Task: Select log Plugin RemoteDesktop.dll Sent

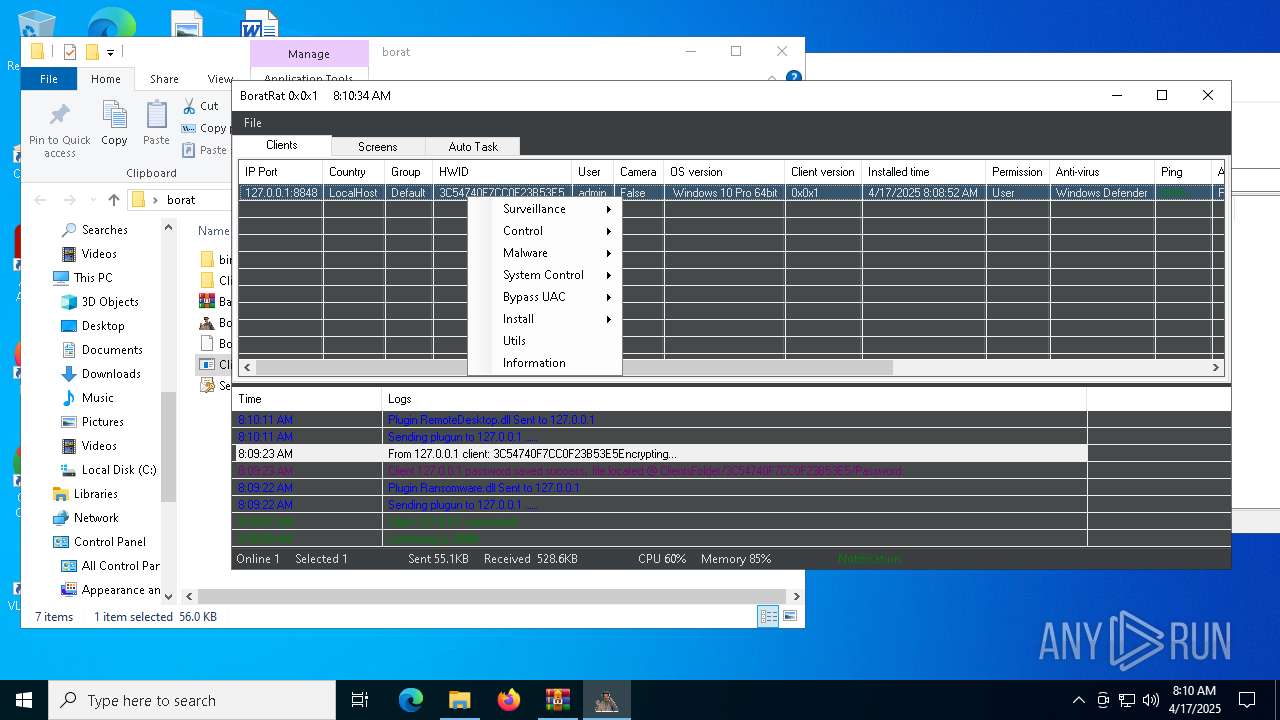Action: coord(660,420)
